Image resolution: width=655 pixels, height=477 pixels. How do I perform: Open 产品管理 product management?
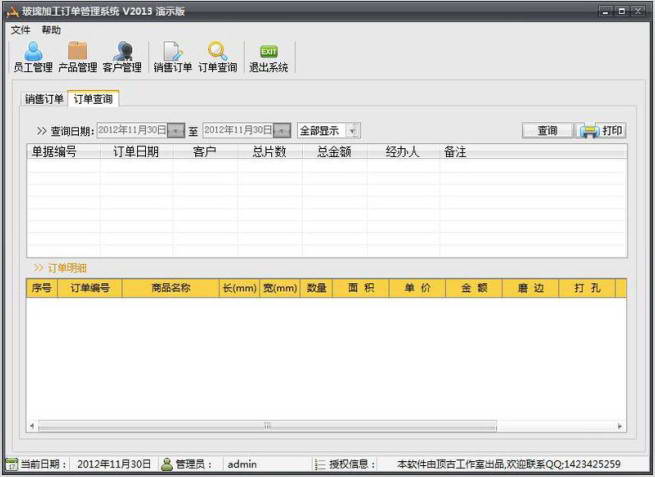coord(77,57)
